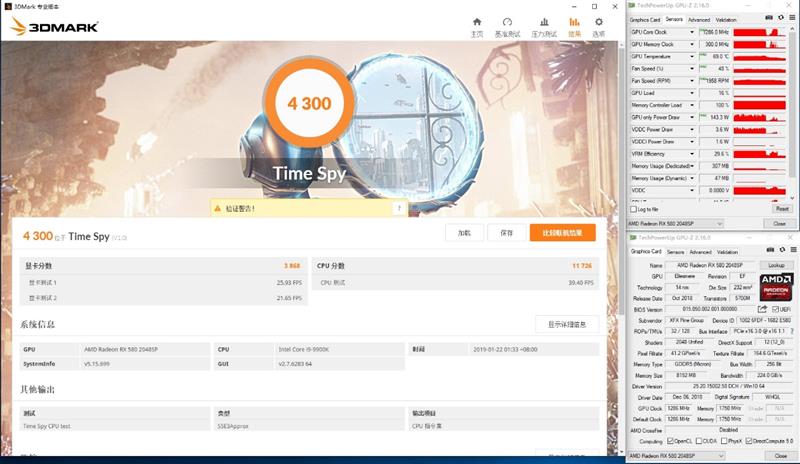Click the question mark in warning banner
This screenshot has width=800, height=464.
click(x=399, y=208)
